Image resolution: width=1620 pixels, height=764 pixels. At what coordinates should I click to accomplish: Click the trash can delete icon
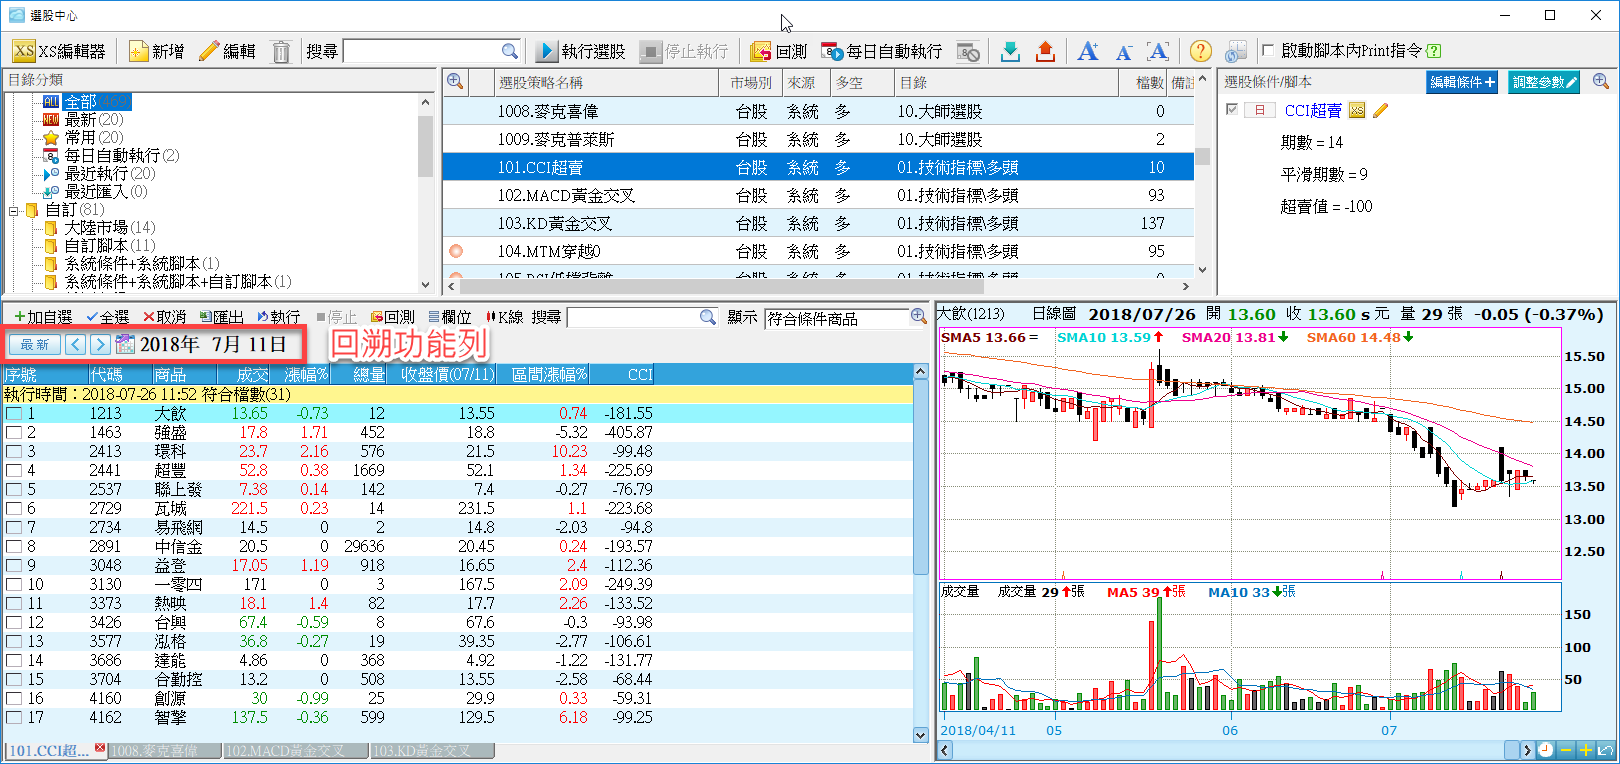tap(281, 51)
